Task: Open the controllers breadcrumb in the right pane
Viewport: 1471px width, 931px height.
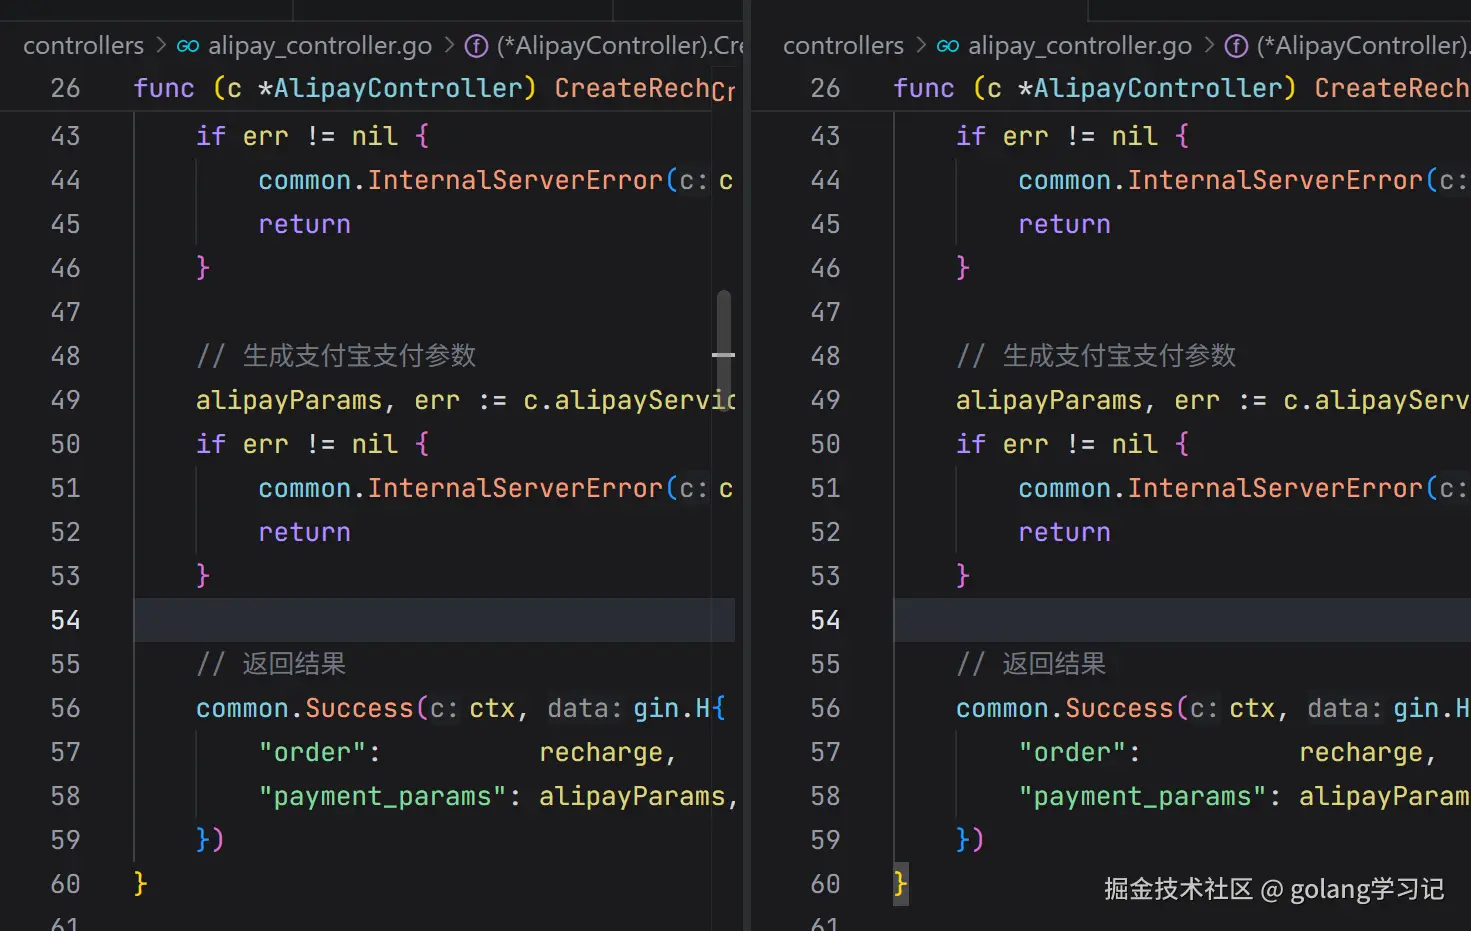Action: pyautogui.click(x=843, y=46)
